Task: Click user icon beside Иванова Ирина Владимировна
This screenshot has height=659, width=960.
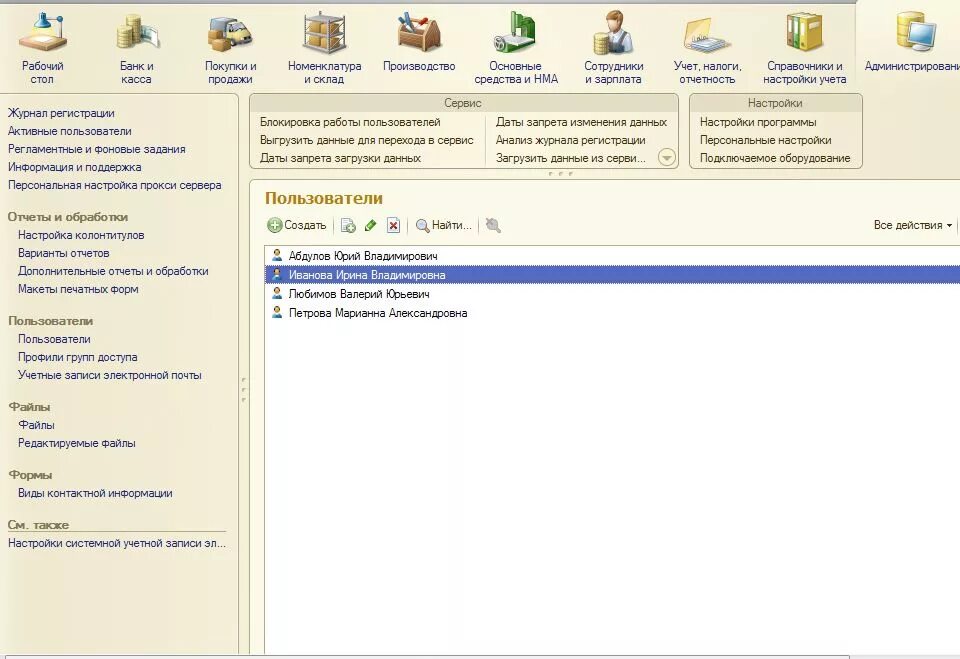Action: coord(277,274)
